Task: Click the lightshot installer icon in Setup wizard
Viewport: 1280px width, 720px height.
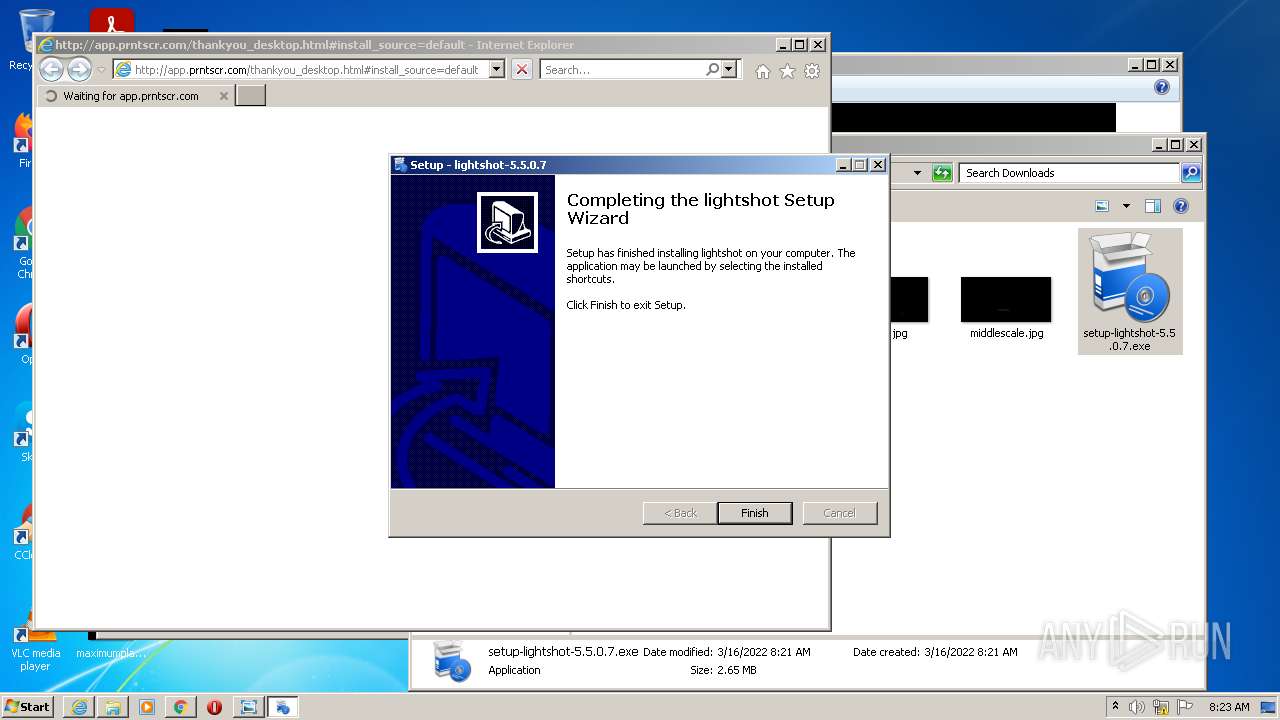Action: tap(508, 222)
